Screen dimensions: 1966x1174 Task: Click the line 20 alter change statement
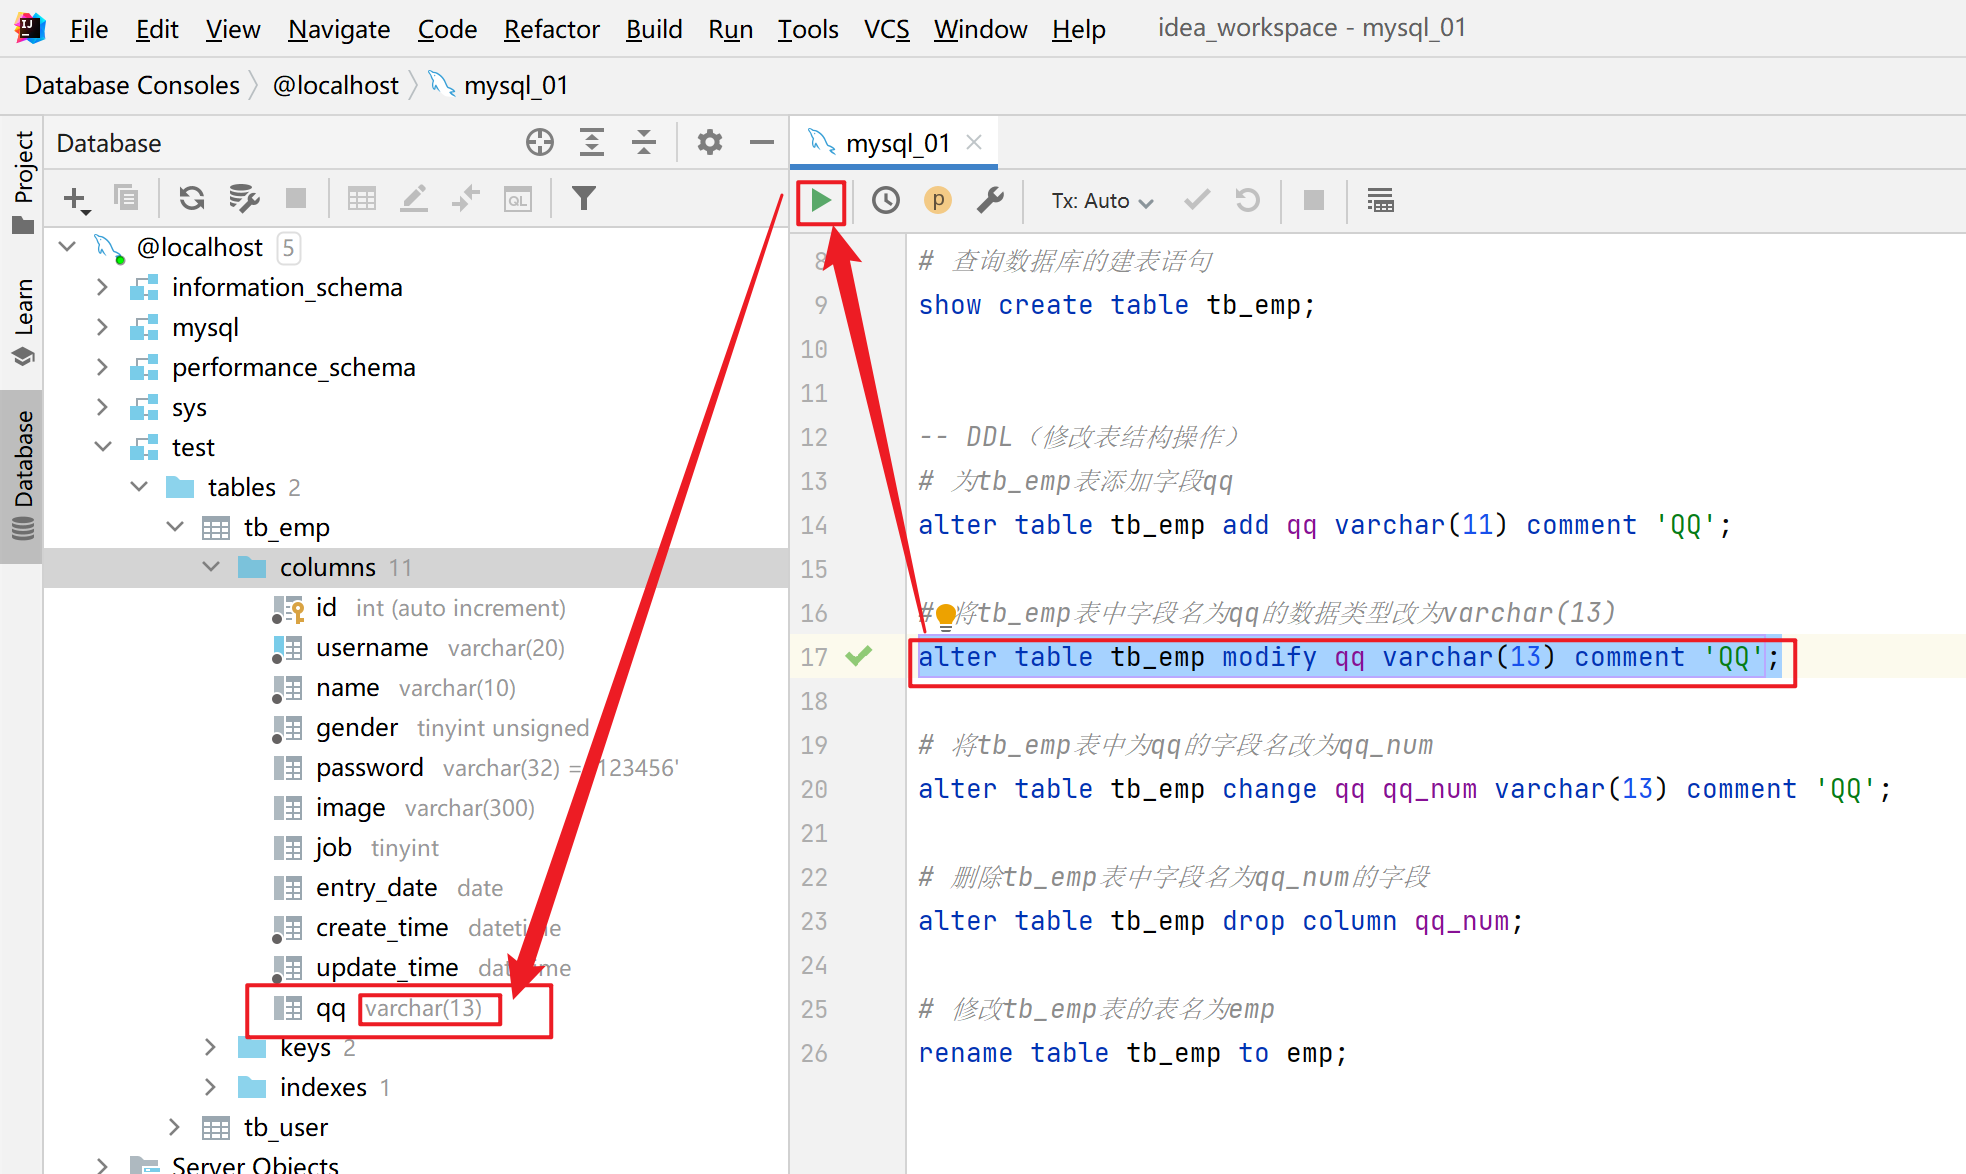(x=1404, y=789)
